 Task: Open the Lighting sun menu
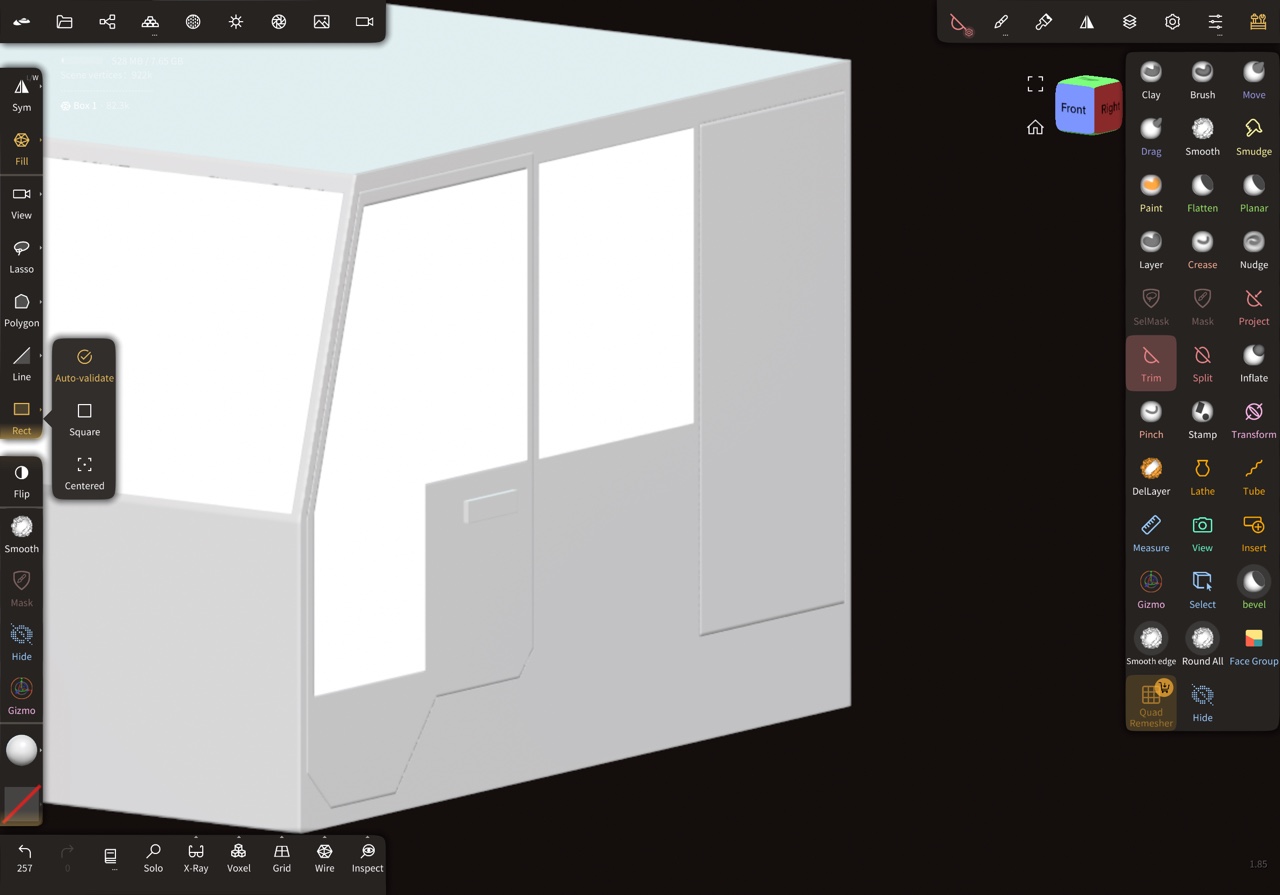[x=236, y=21]
